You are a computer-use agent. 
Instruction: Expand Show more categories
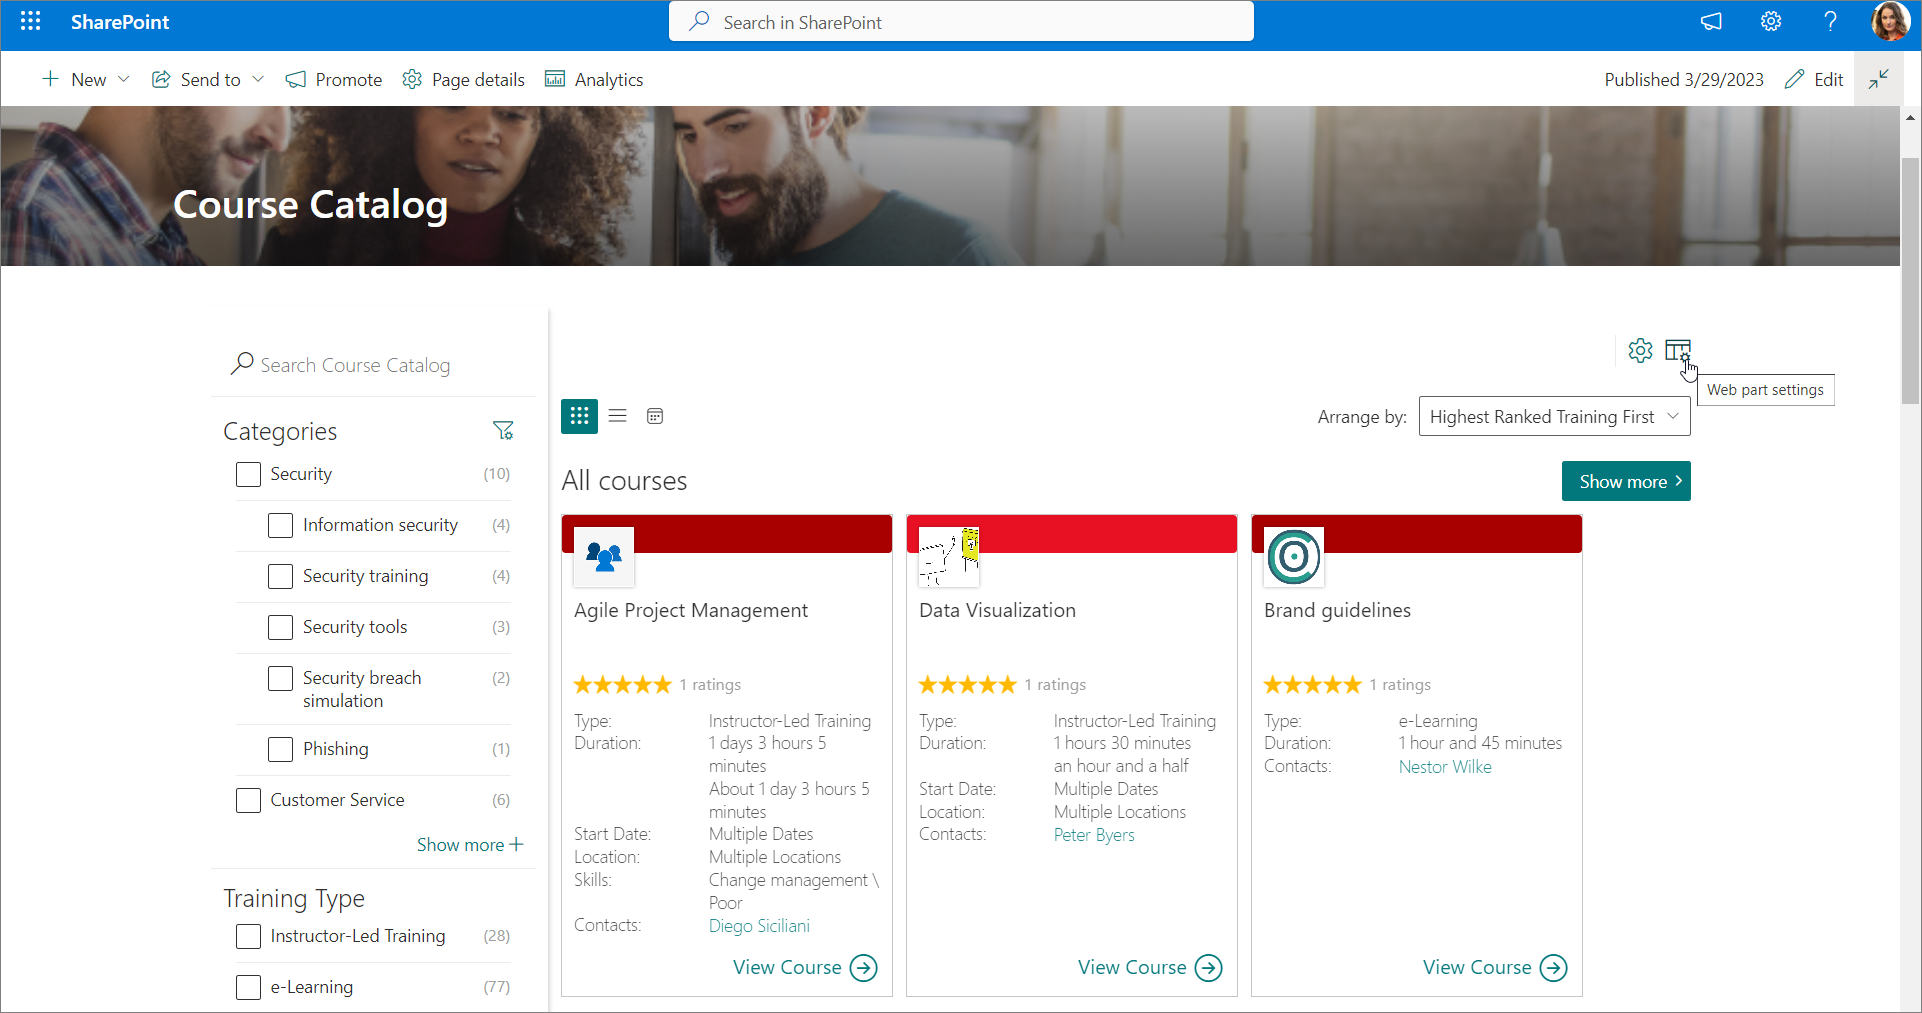(469, 845)
